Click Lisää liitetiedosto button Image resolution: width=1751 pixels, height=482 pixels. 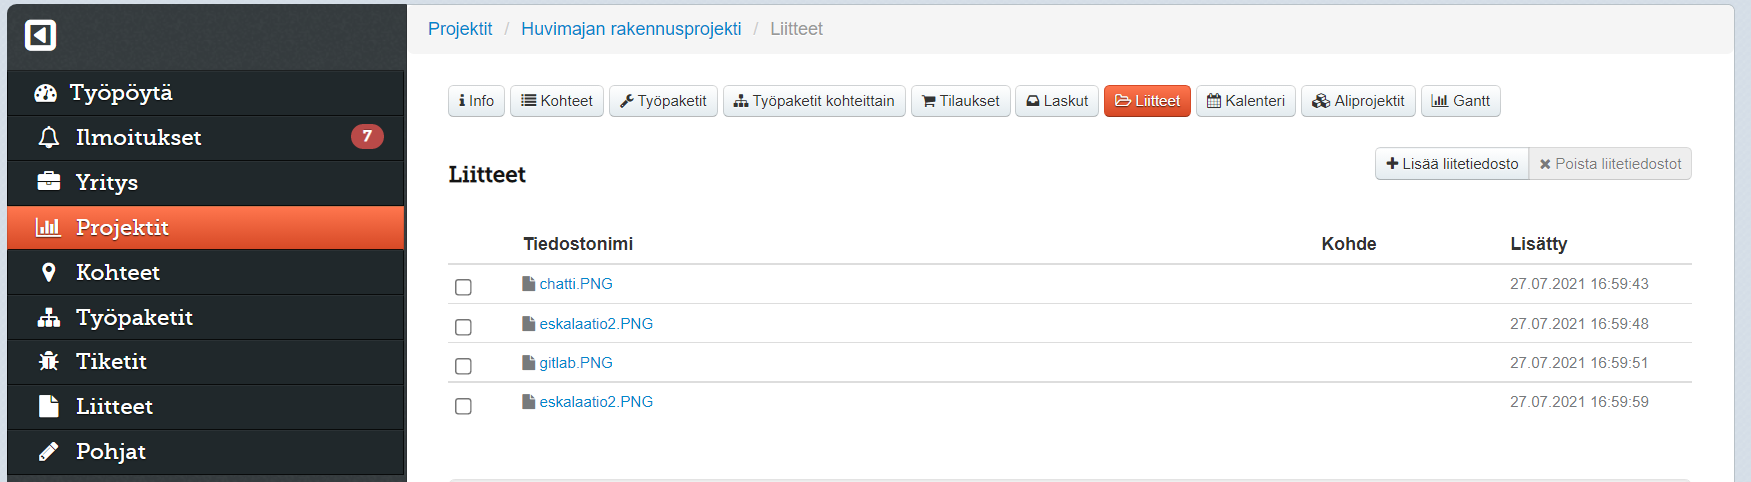click(x=1451, y=164)
